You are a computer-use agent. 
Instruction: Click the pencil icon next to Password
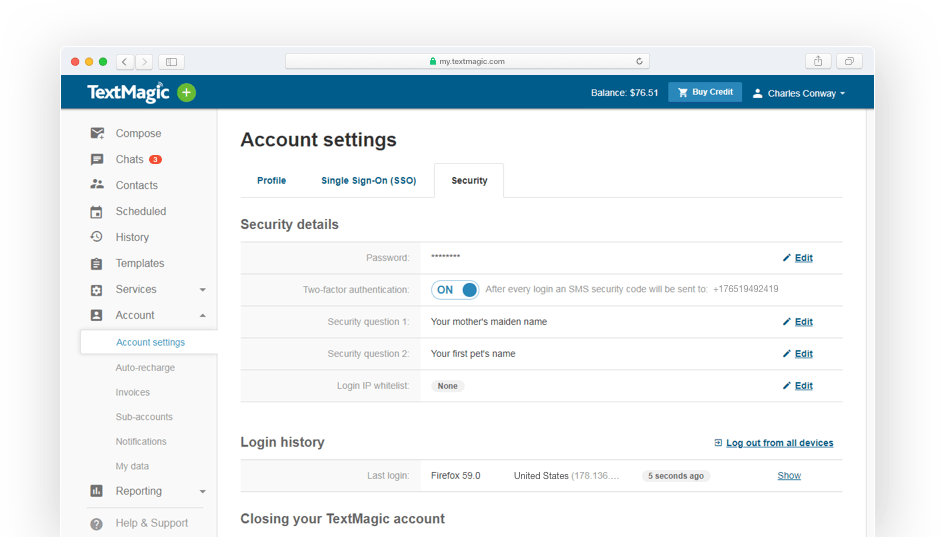point(787,258)
